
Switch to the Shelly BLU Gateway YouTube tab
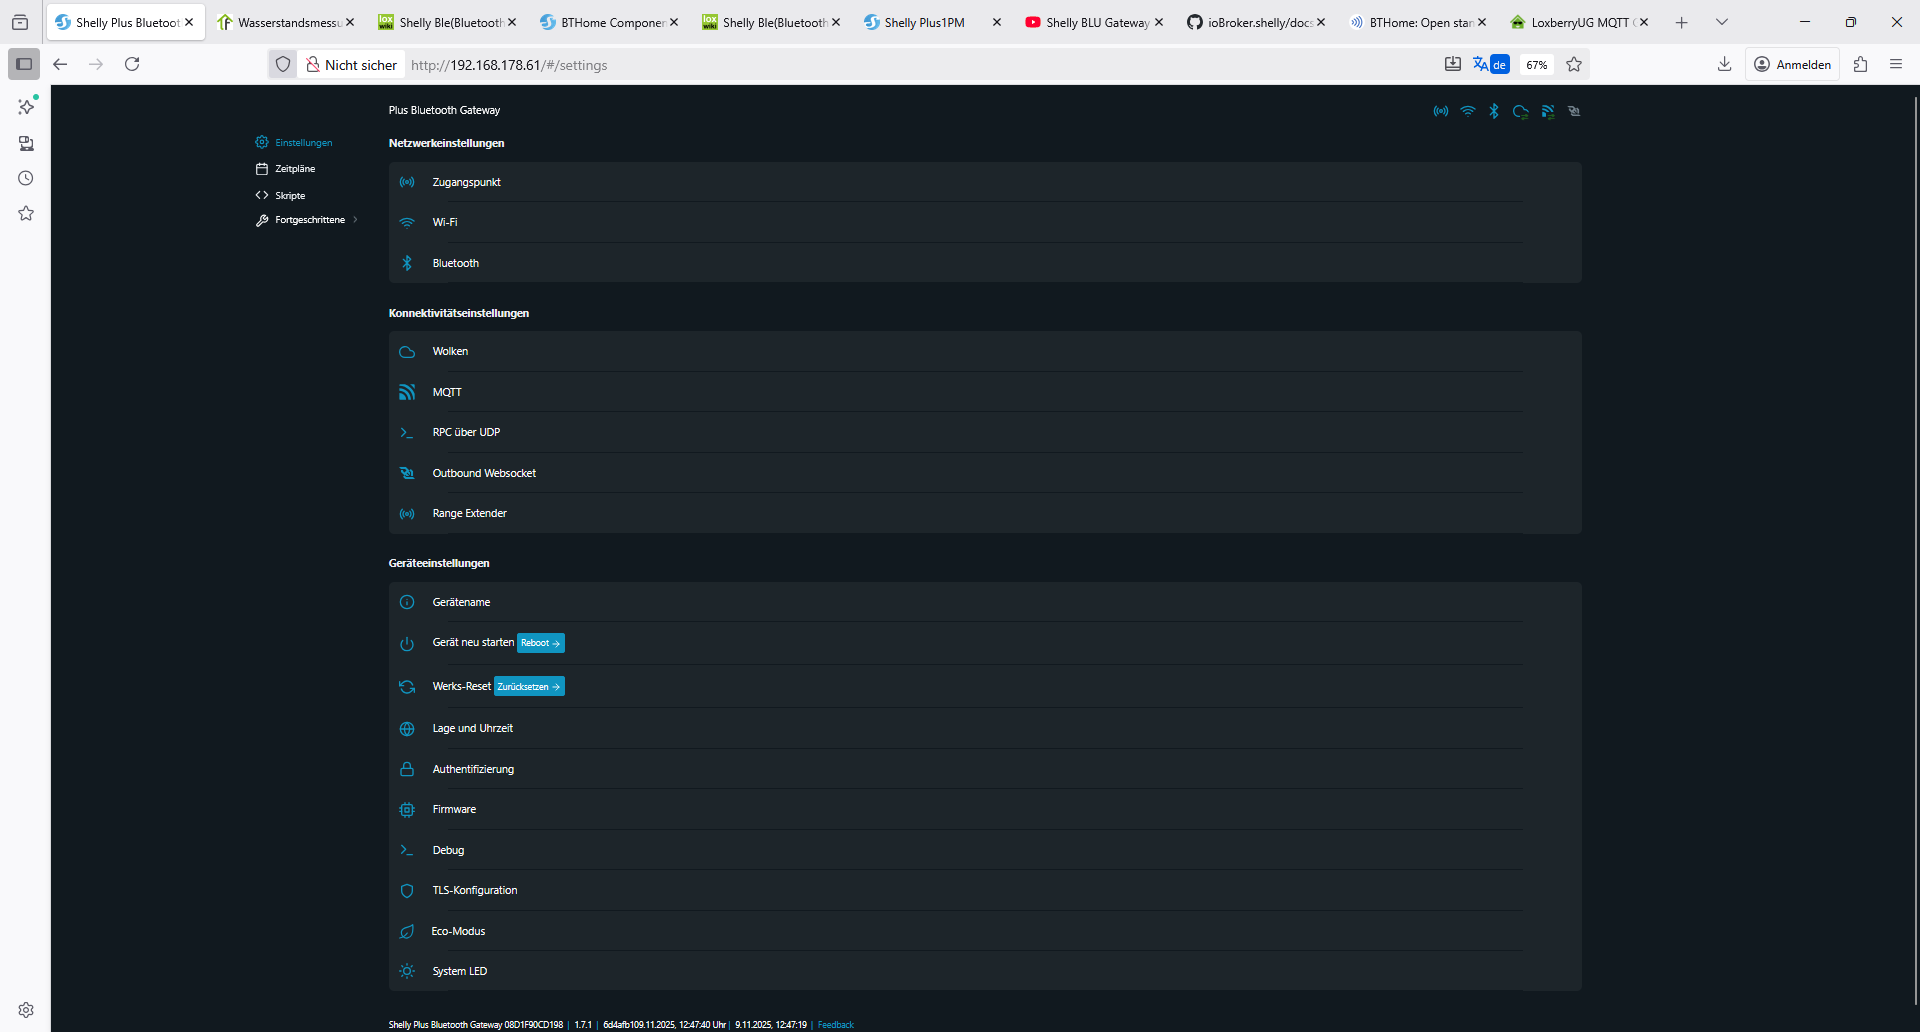pyautogui.click(x=1095, y=22)
